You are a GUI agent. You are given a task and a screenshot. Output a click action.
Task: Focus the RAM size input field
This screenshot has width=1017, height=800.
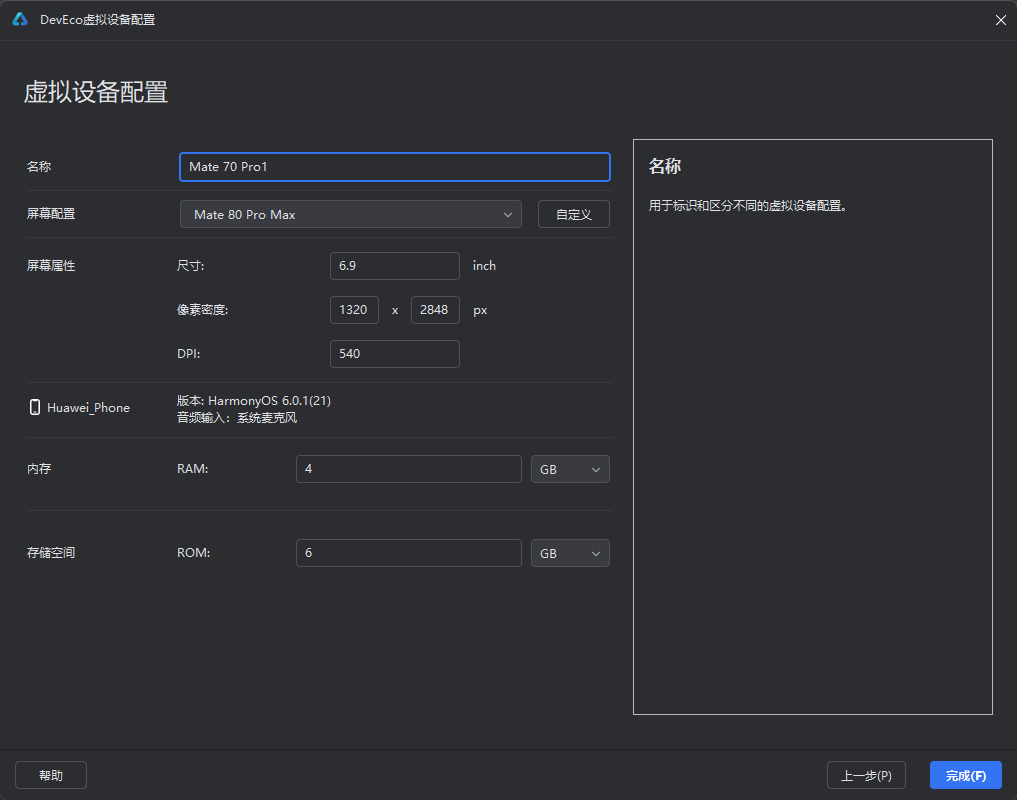tap(408, 469)
